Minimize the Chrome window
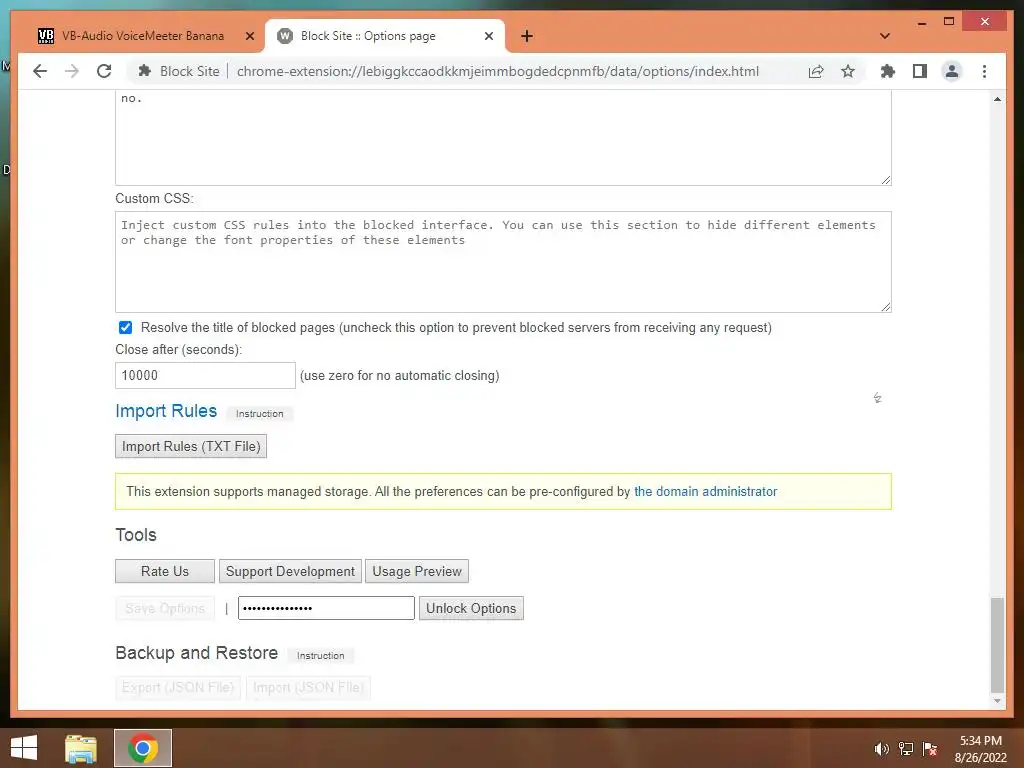The height and width of the screenshot is (768, 1024). (x=921, y=22)
